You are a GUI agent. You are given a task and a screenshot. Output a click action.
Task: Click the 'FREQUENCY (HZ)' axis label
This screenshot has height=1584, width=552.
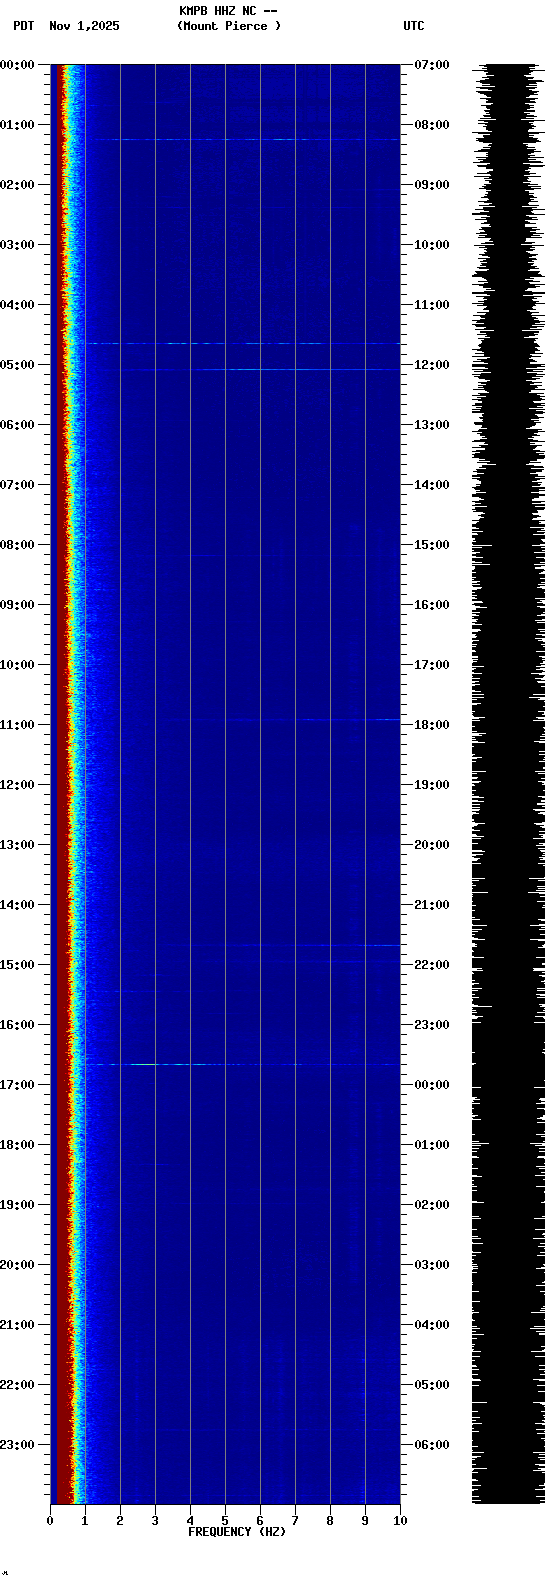pos(237,1531)
